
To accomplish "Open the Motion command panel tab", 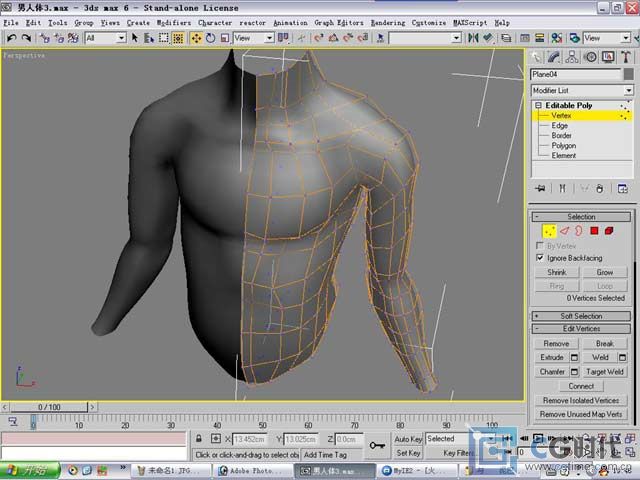I will pyautogui.click(x=590, y=57).
